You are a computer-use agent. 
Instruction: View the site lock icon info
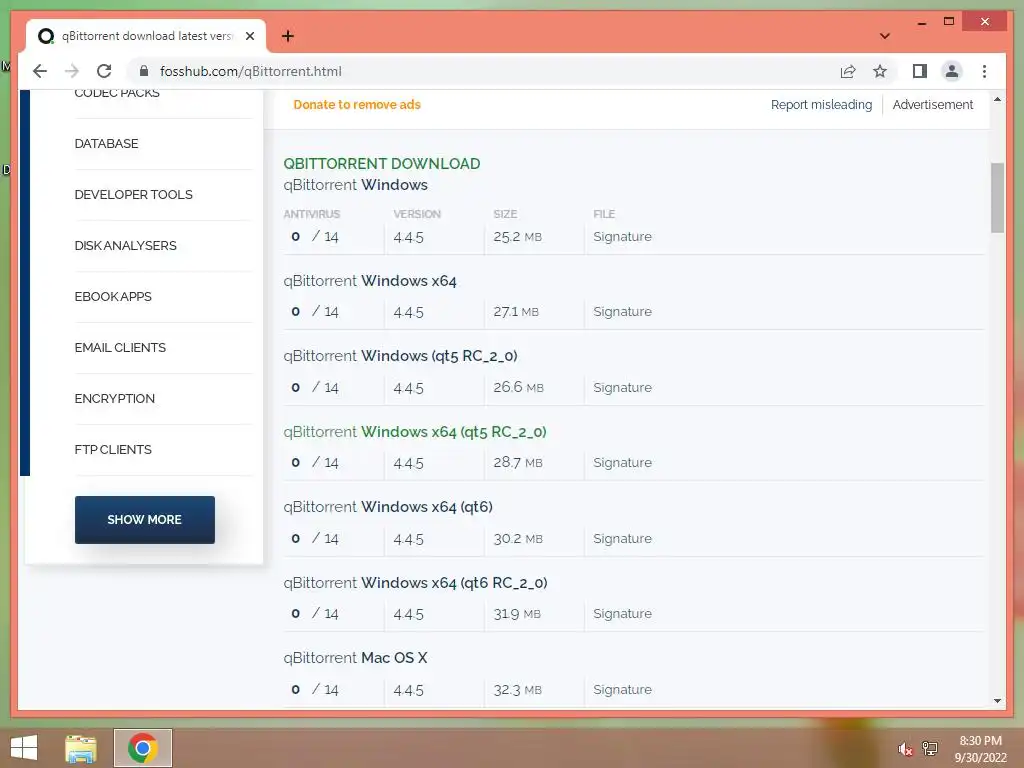pyautogui.click(x=144, y=71)
